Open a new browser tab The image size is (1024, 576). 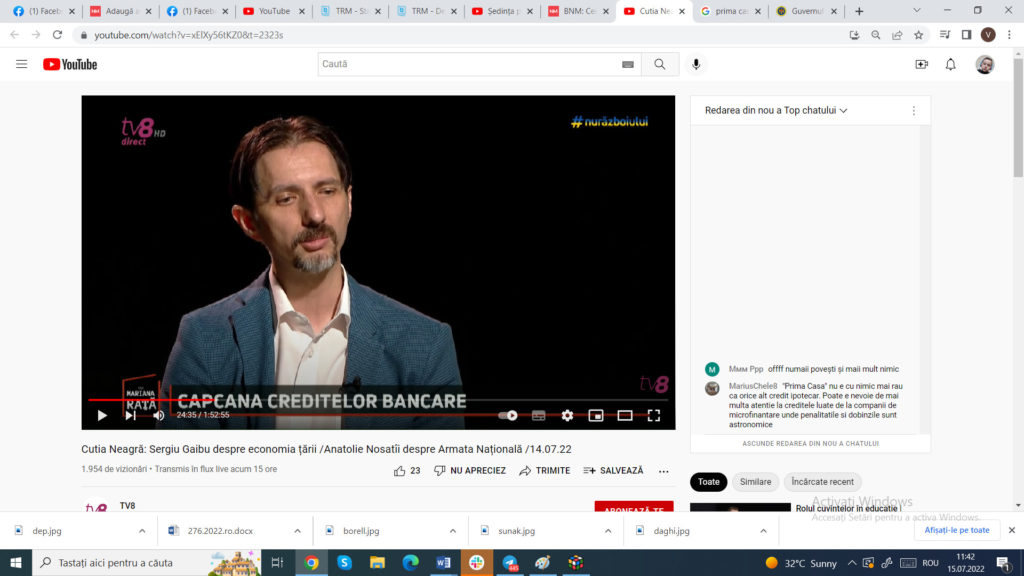(859, 11)
